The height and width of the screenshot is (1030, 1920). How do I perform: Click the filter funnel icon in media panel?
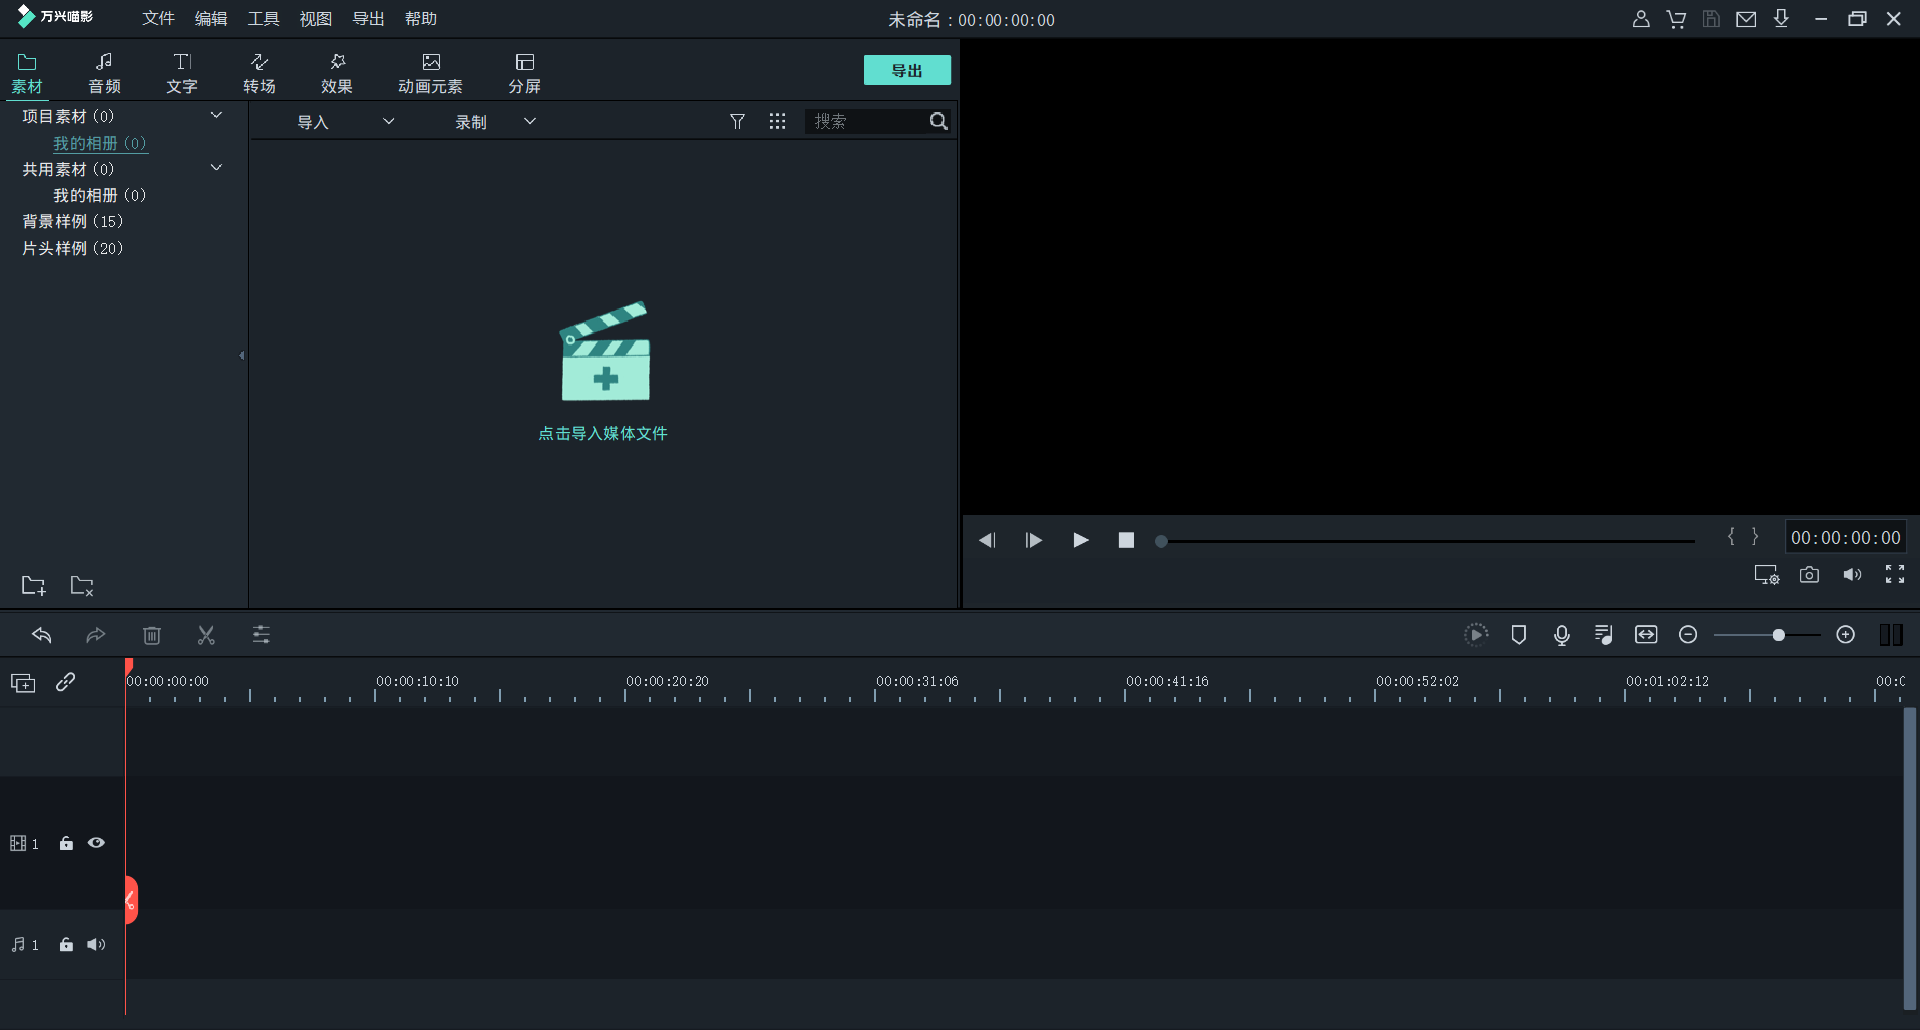click(737, 121)
